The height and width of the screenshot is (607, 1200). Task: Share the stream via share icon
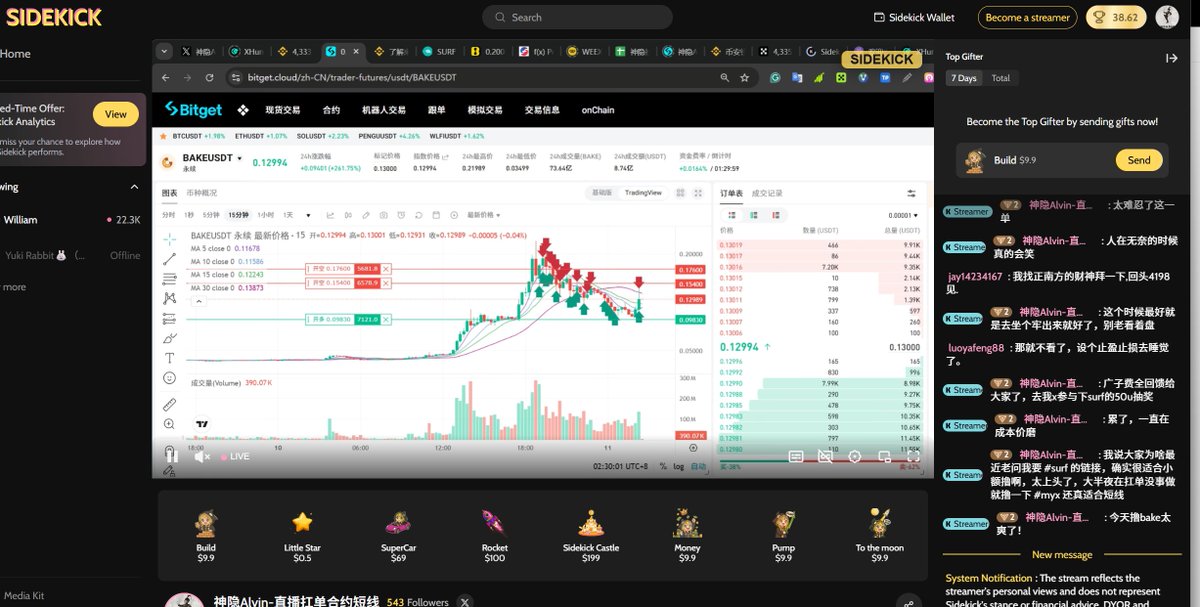click(908, 601)
